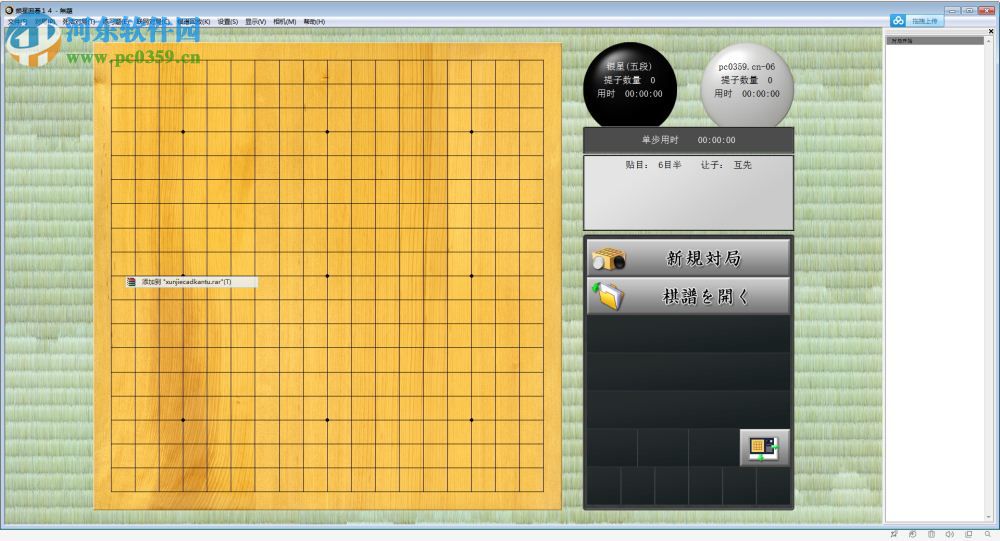Click the window square icon in bottom bar

point(969,534)
